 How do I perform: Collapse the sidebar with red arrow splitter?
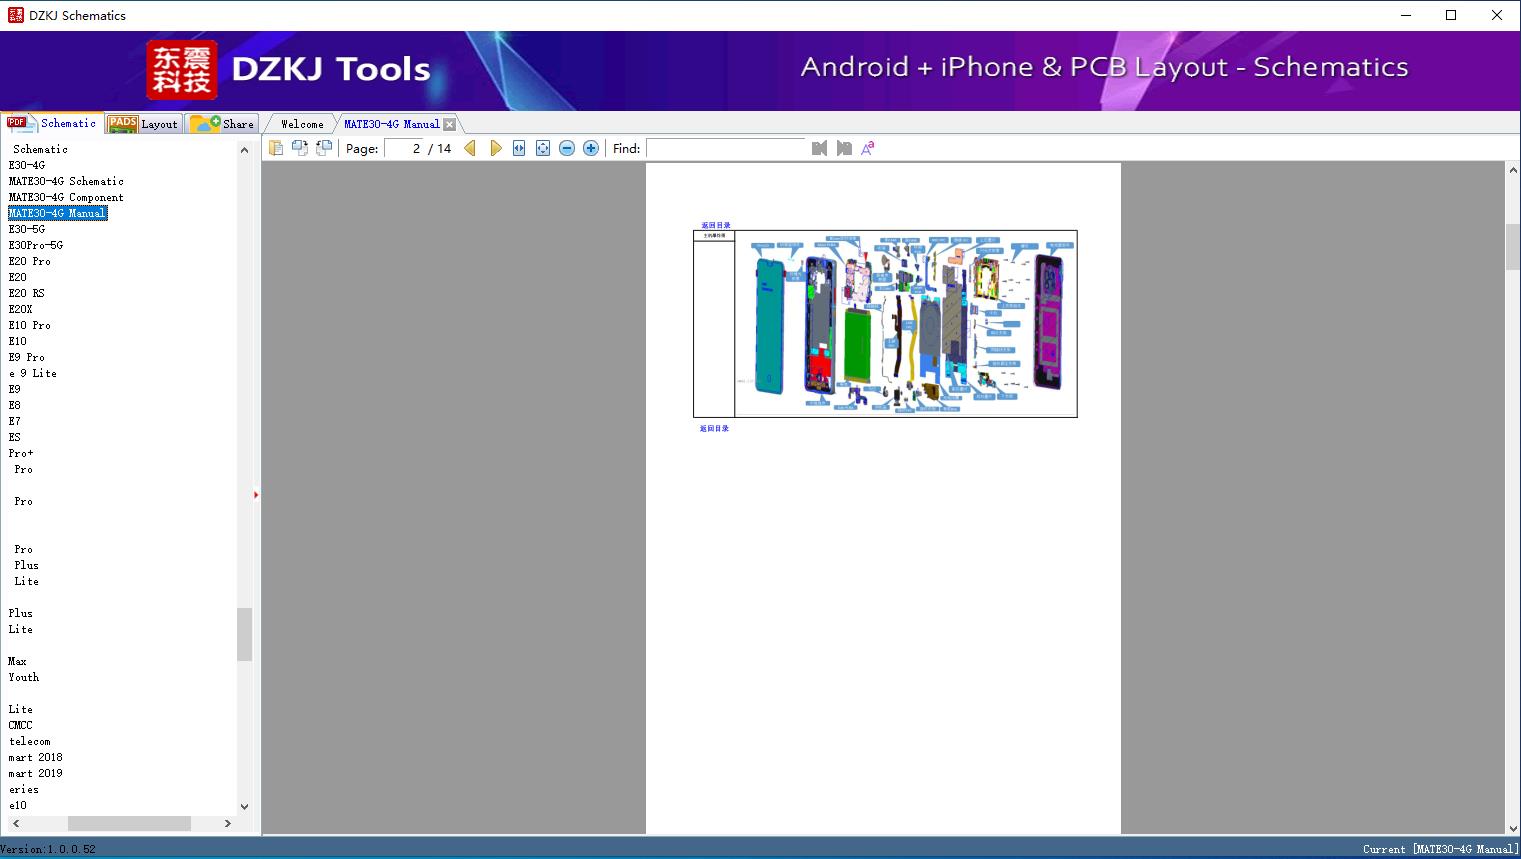coord(256,495)
